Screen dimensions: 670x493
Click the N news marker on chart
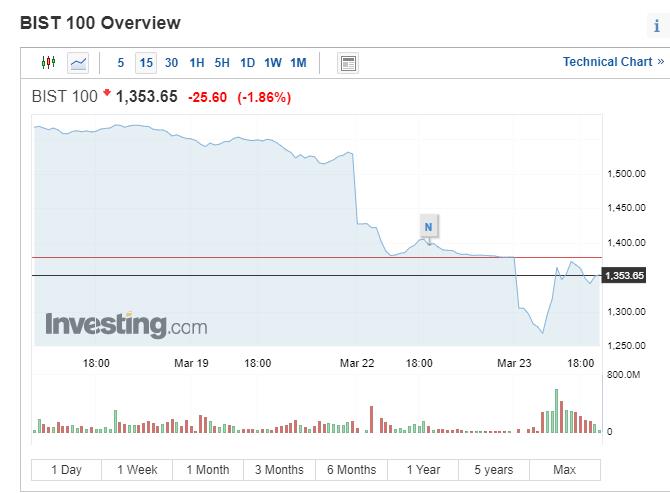pos(428,227)
